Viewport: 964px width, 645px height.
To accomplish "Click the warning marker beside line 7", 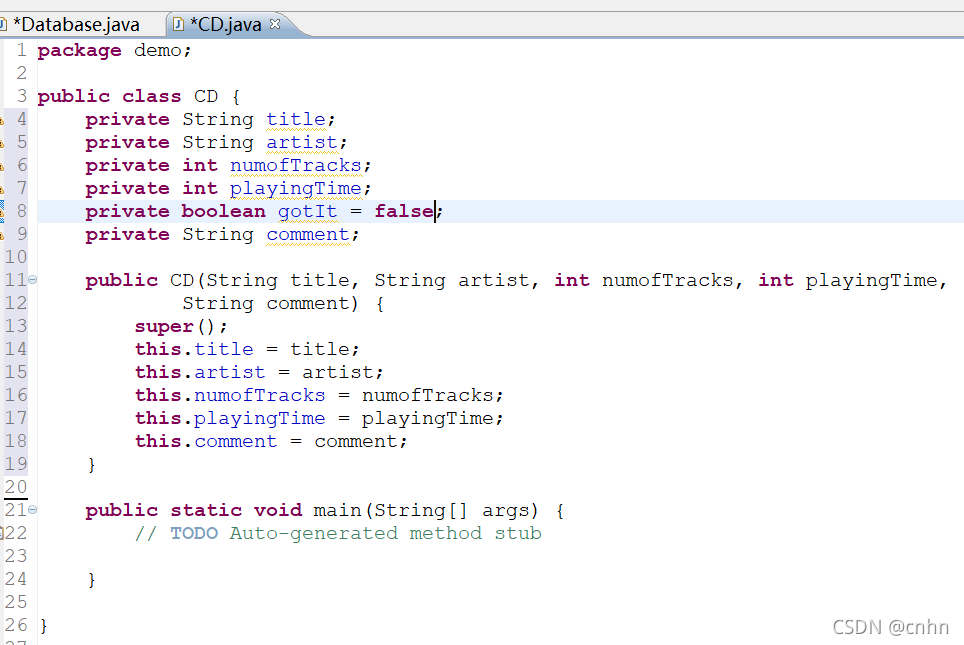I will (6, 187).
